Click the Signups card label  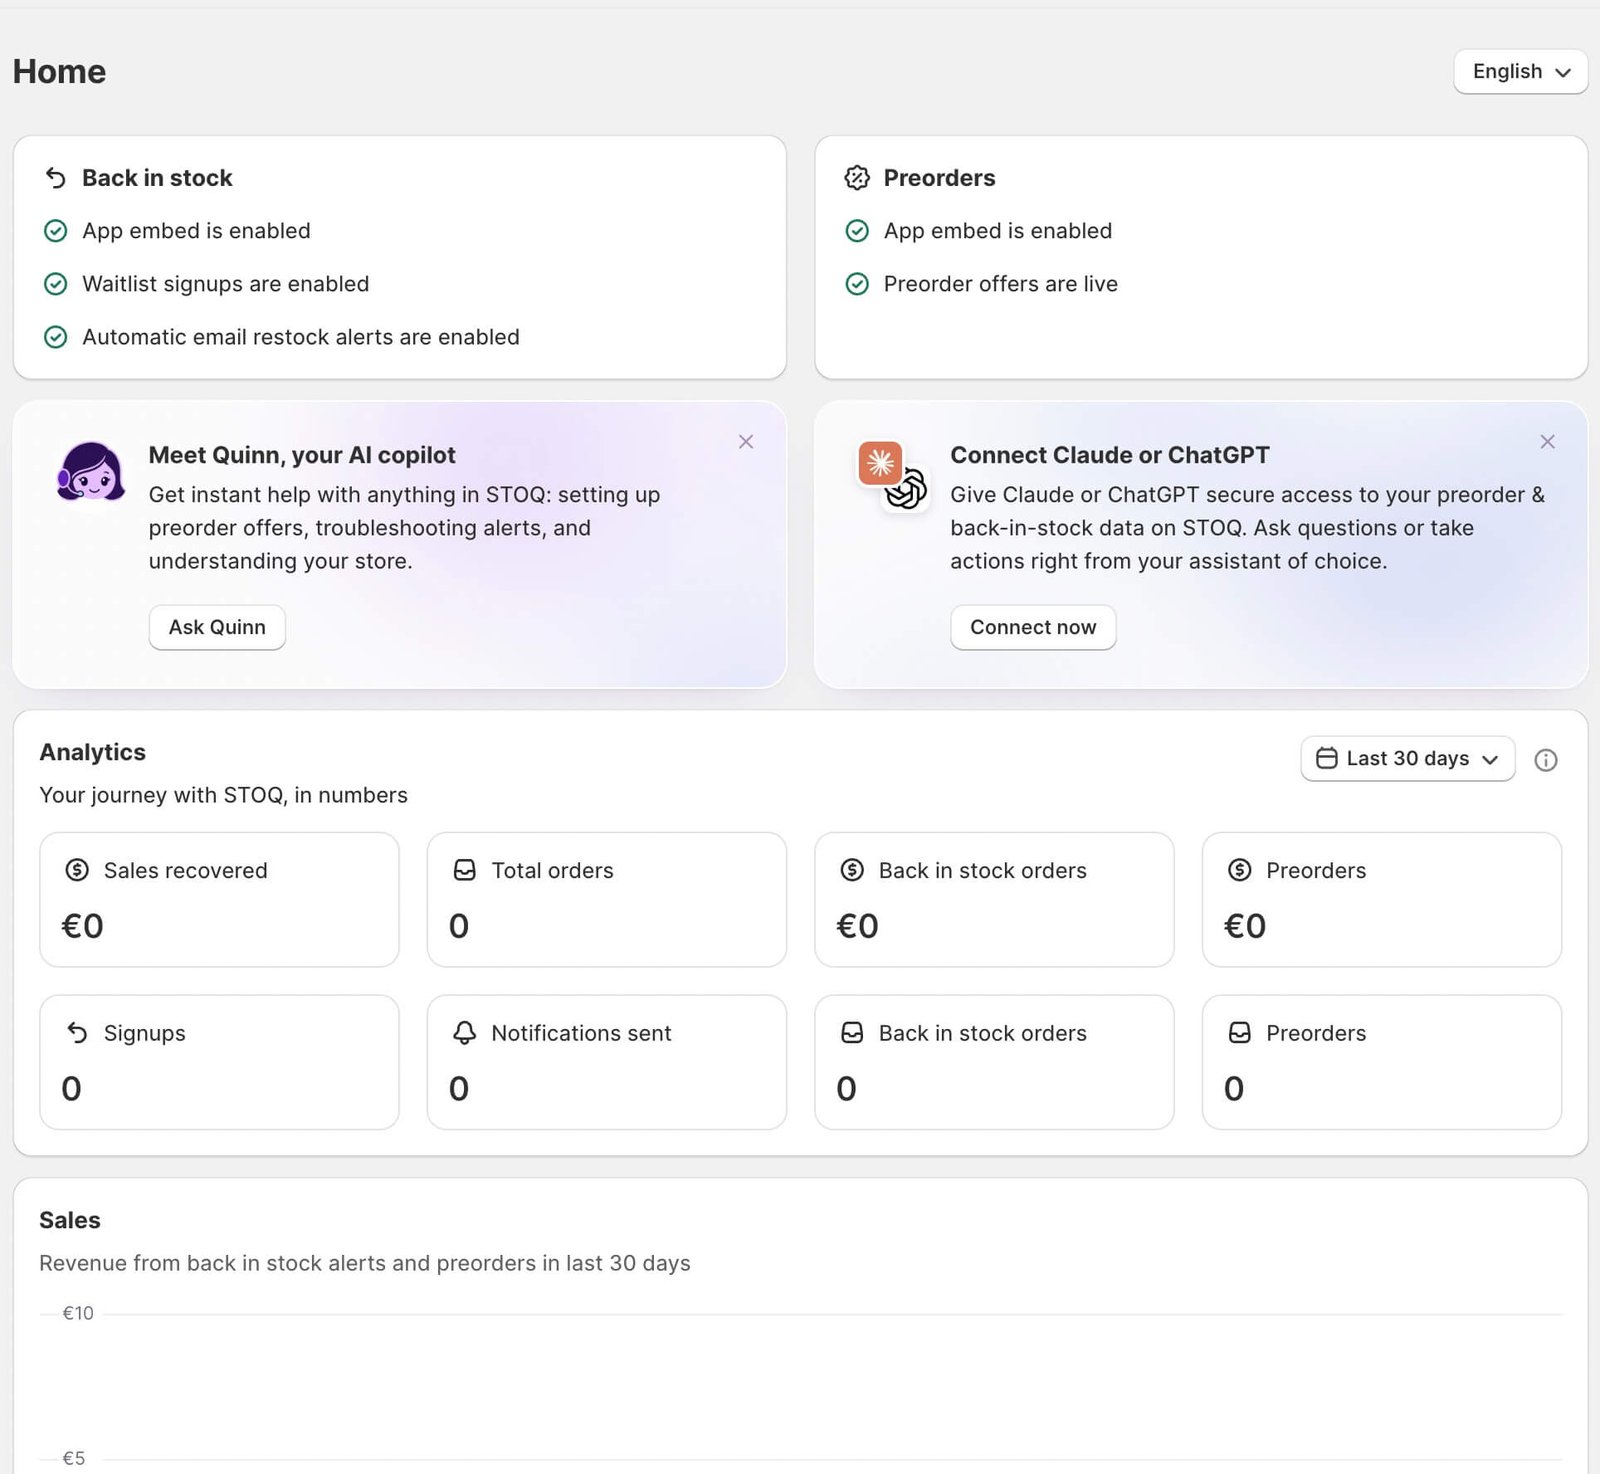tap(145, 1034)
